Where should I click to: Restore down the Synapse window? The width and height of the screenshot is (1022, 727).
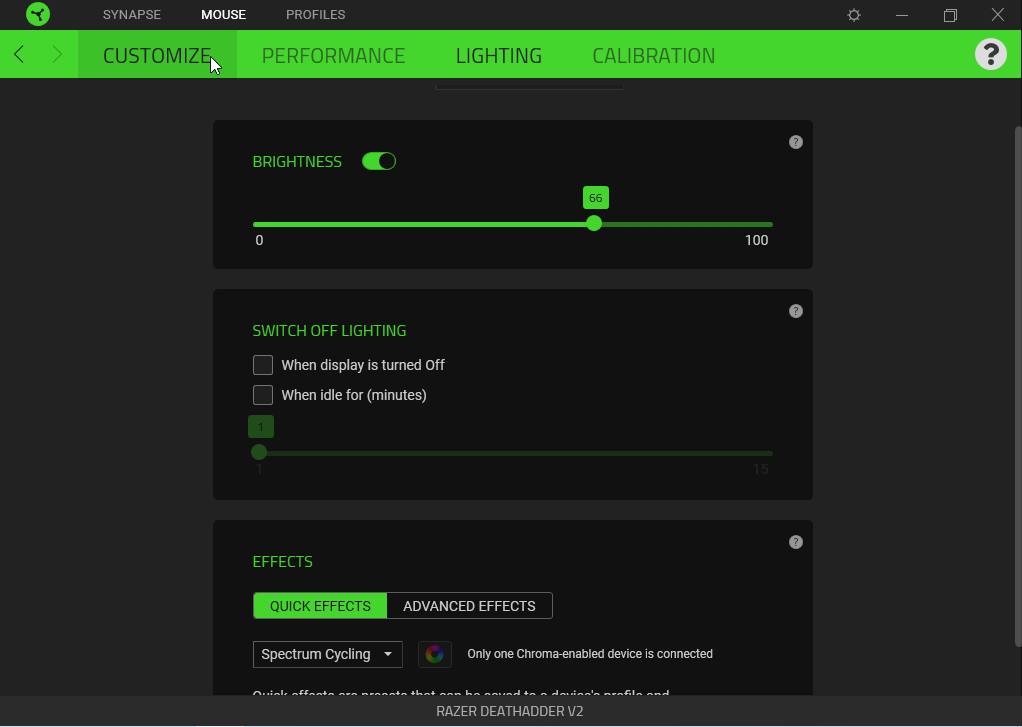coord(950,15)
